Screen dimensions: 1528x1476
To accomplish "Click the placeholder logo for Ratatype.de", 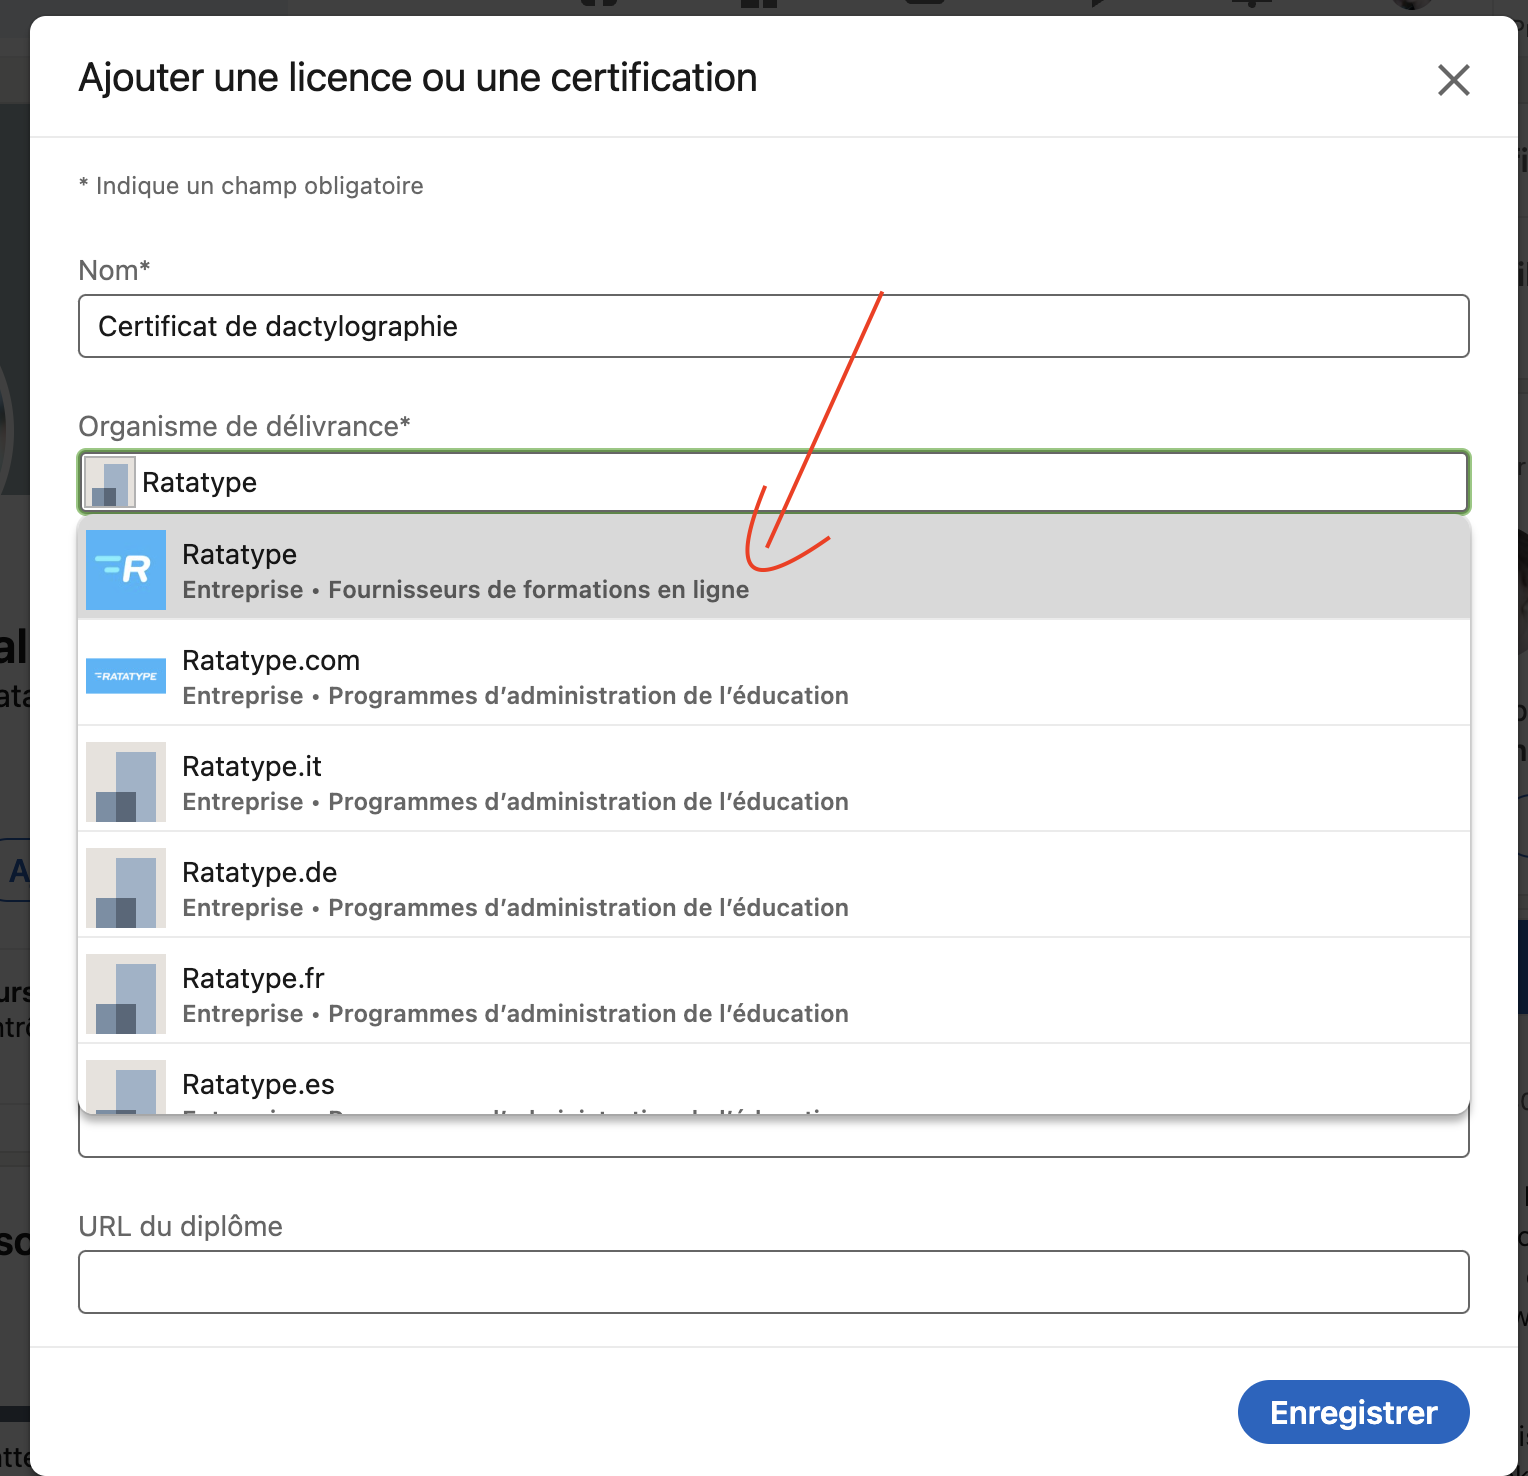I will [x=126, y=888].
